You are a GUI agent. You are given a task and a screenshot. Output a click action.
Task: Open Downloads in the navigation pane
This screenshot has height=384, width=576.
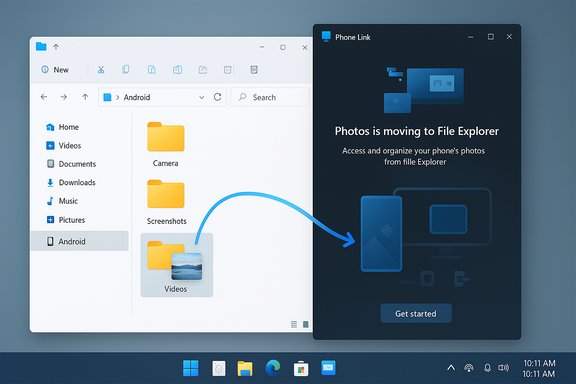click(71, 183)
